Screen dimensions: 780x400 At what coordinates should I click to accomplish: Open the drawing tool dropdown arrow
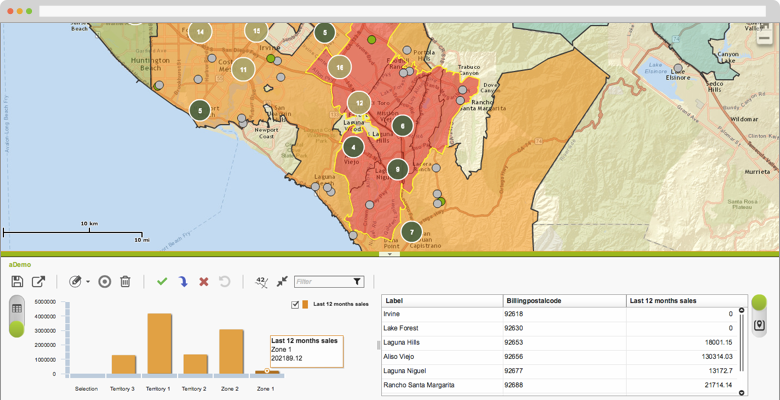(87, 282)
